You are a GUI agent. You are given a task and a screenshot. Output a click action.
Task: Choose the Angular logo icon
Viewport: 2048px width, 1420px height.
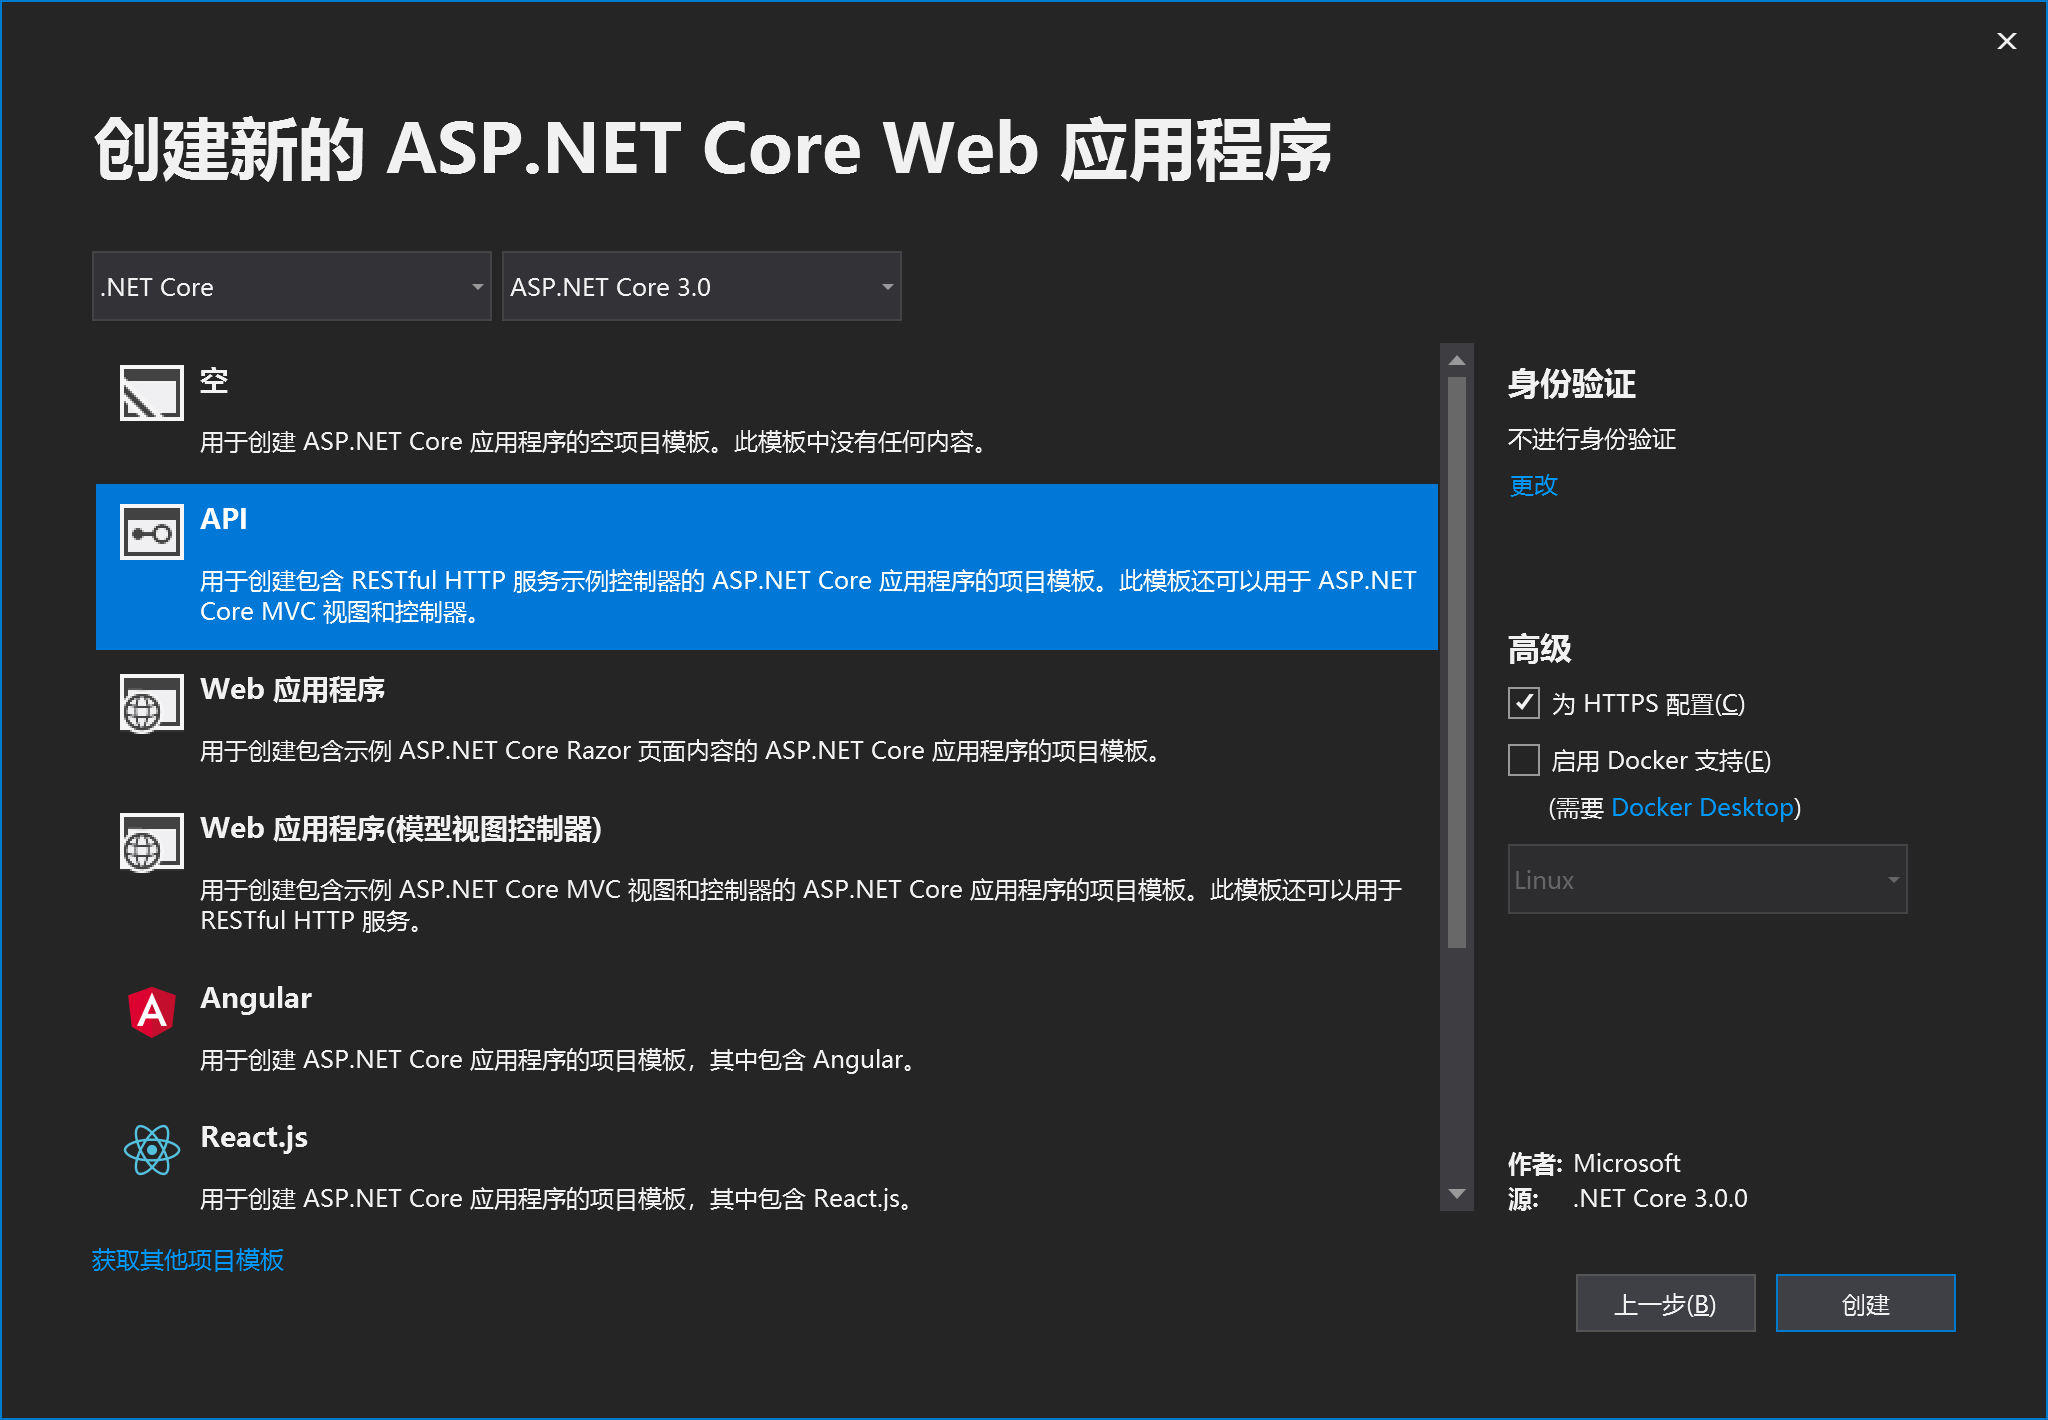(x=151, y=1011)
